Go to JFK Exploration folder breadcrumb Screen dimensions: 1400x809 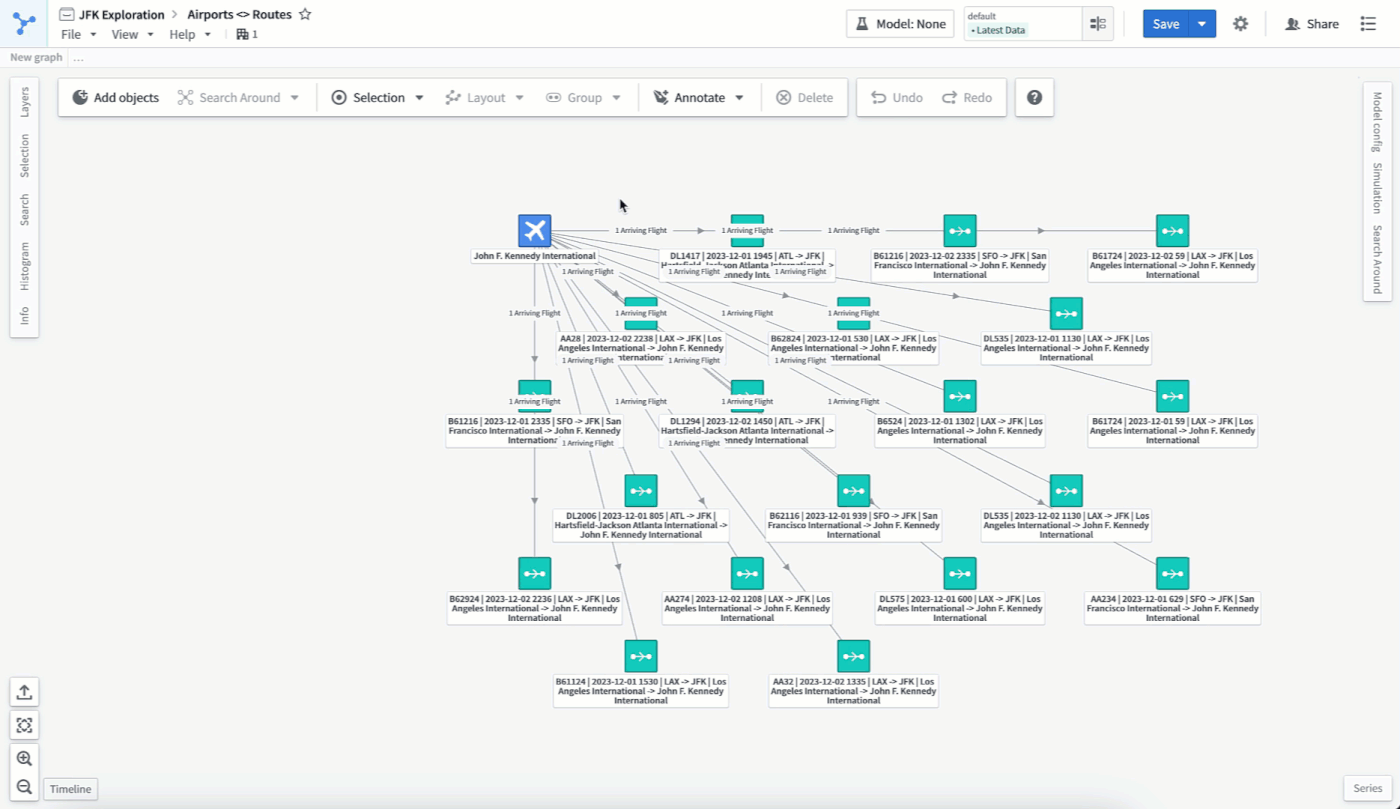coord(122,15)
